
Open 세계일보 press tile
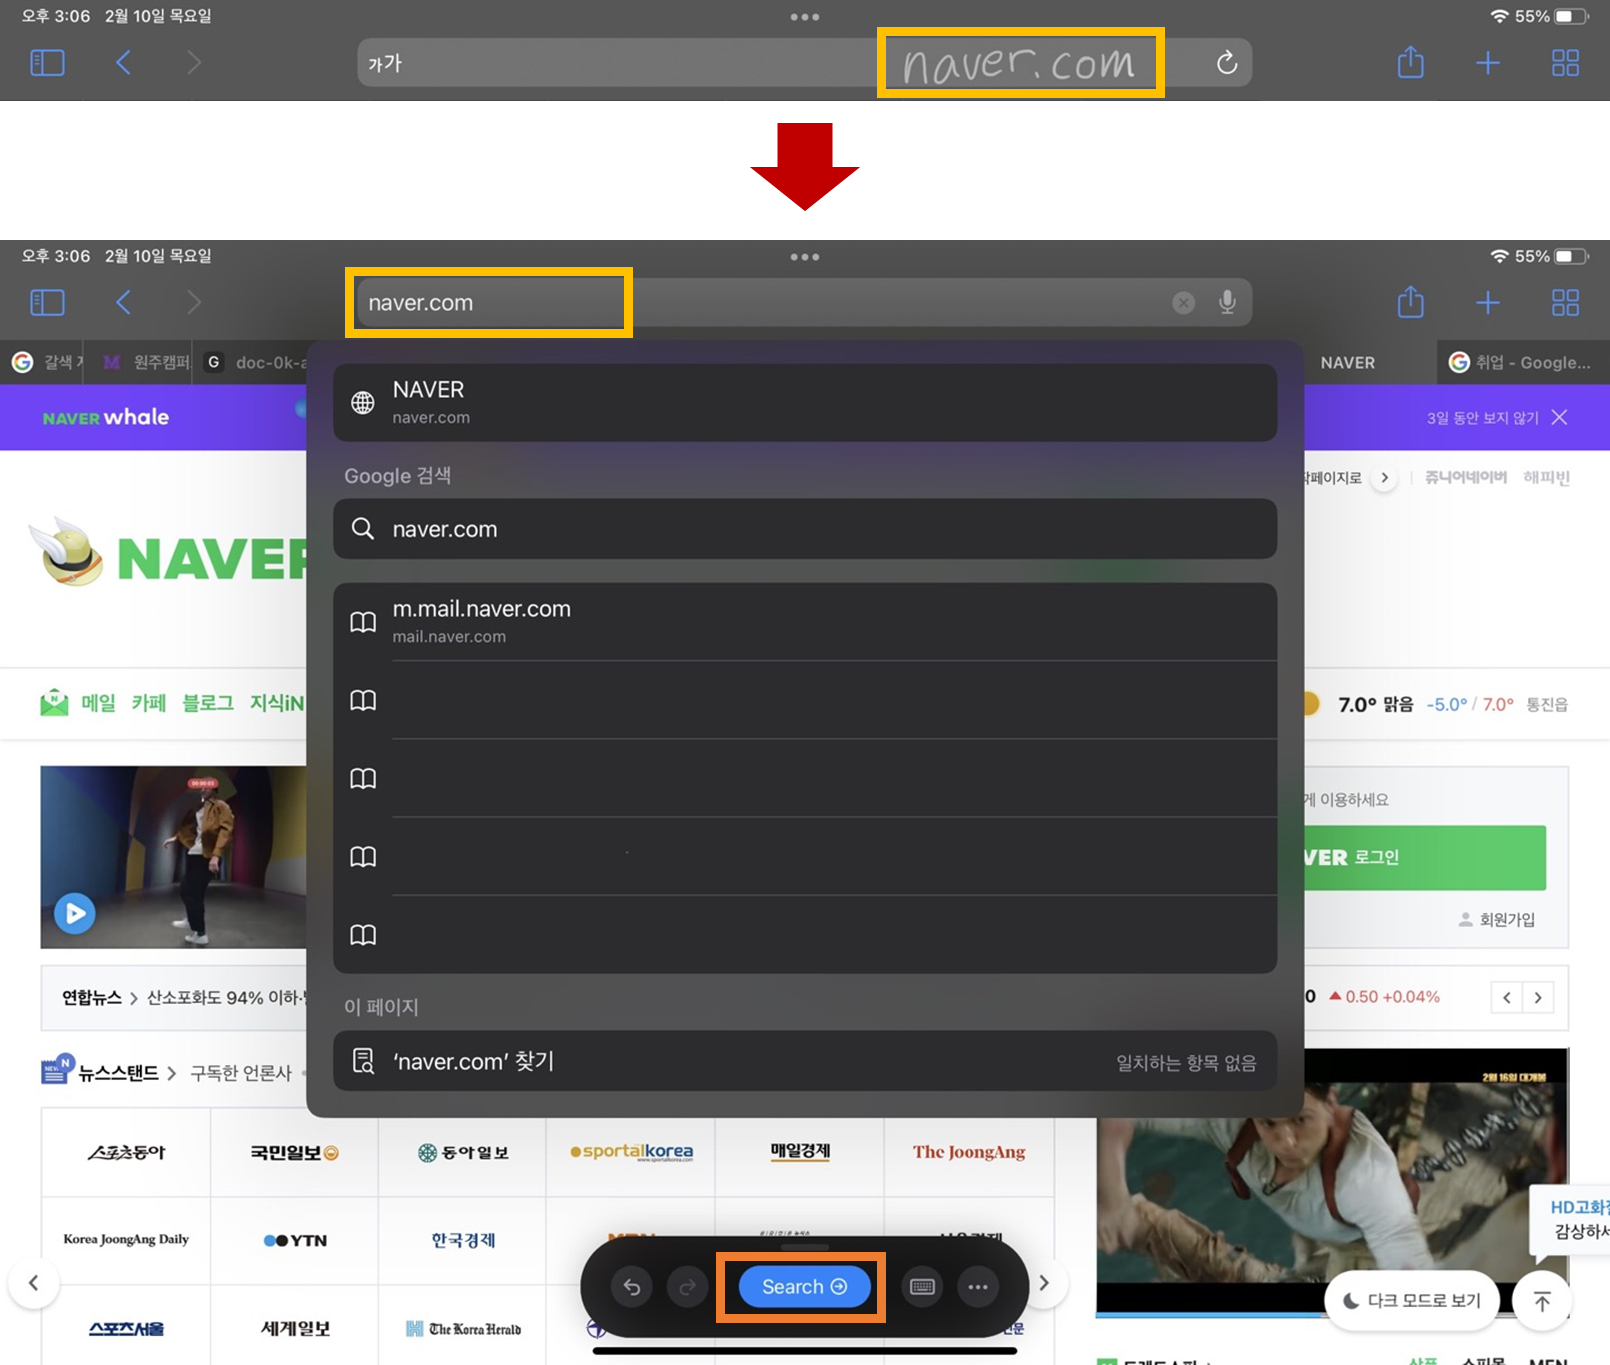295,1328
